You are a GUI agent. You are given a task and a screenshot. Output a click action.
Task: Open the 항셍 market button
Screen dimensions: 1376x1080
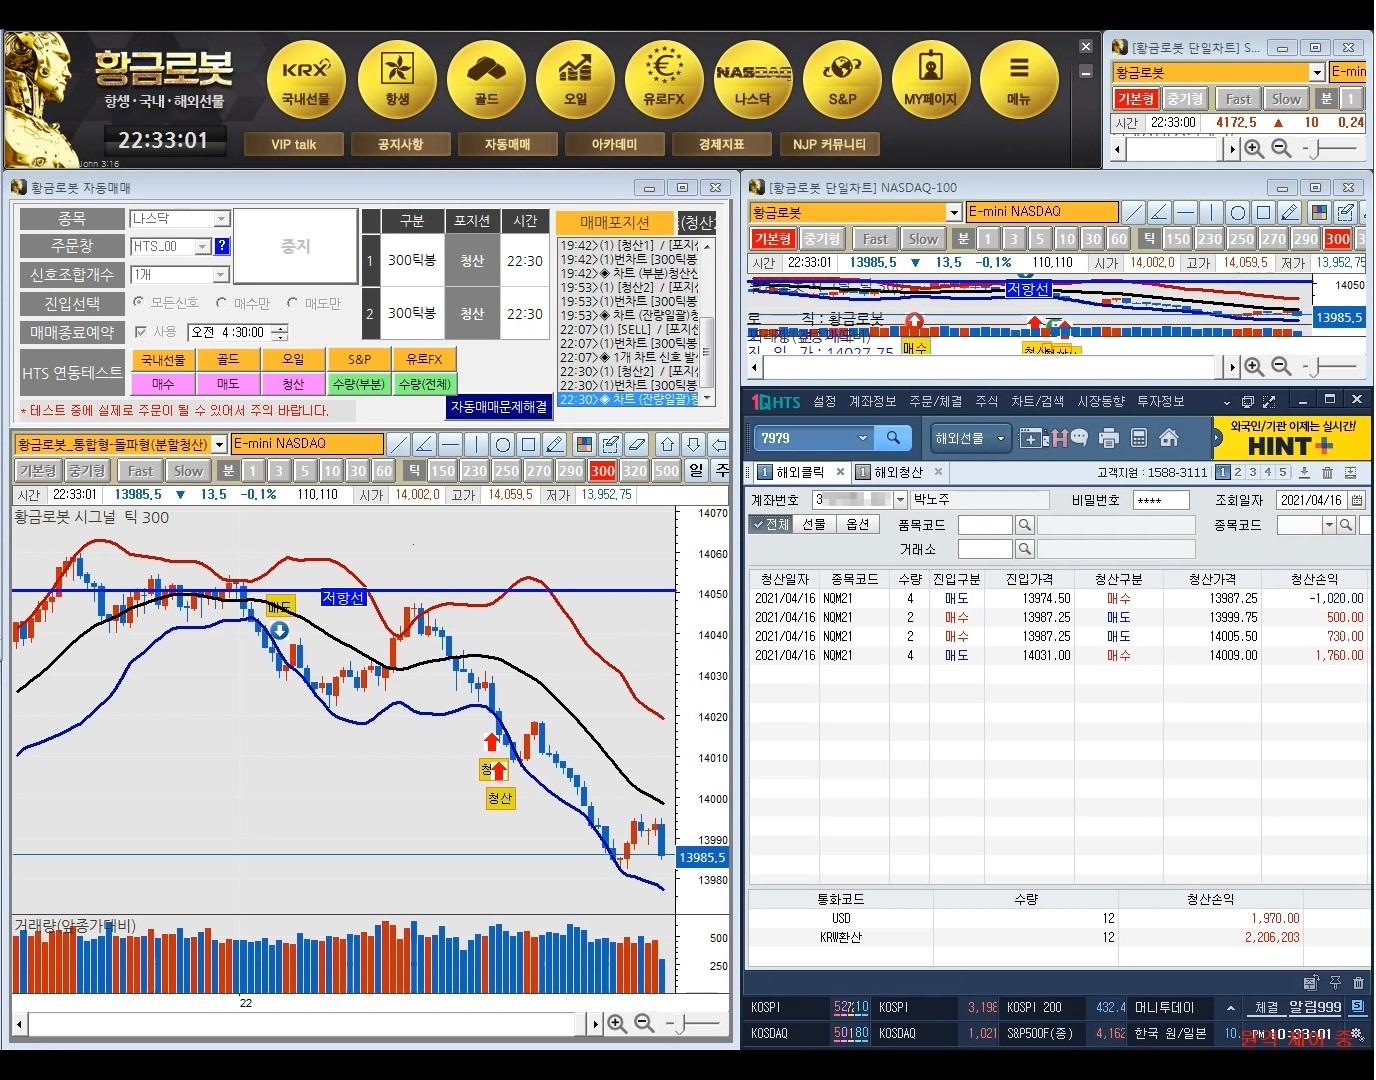pyautogui.click(x=397, y=80)
